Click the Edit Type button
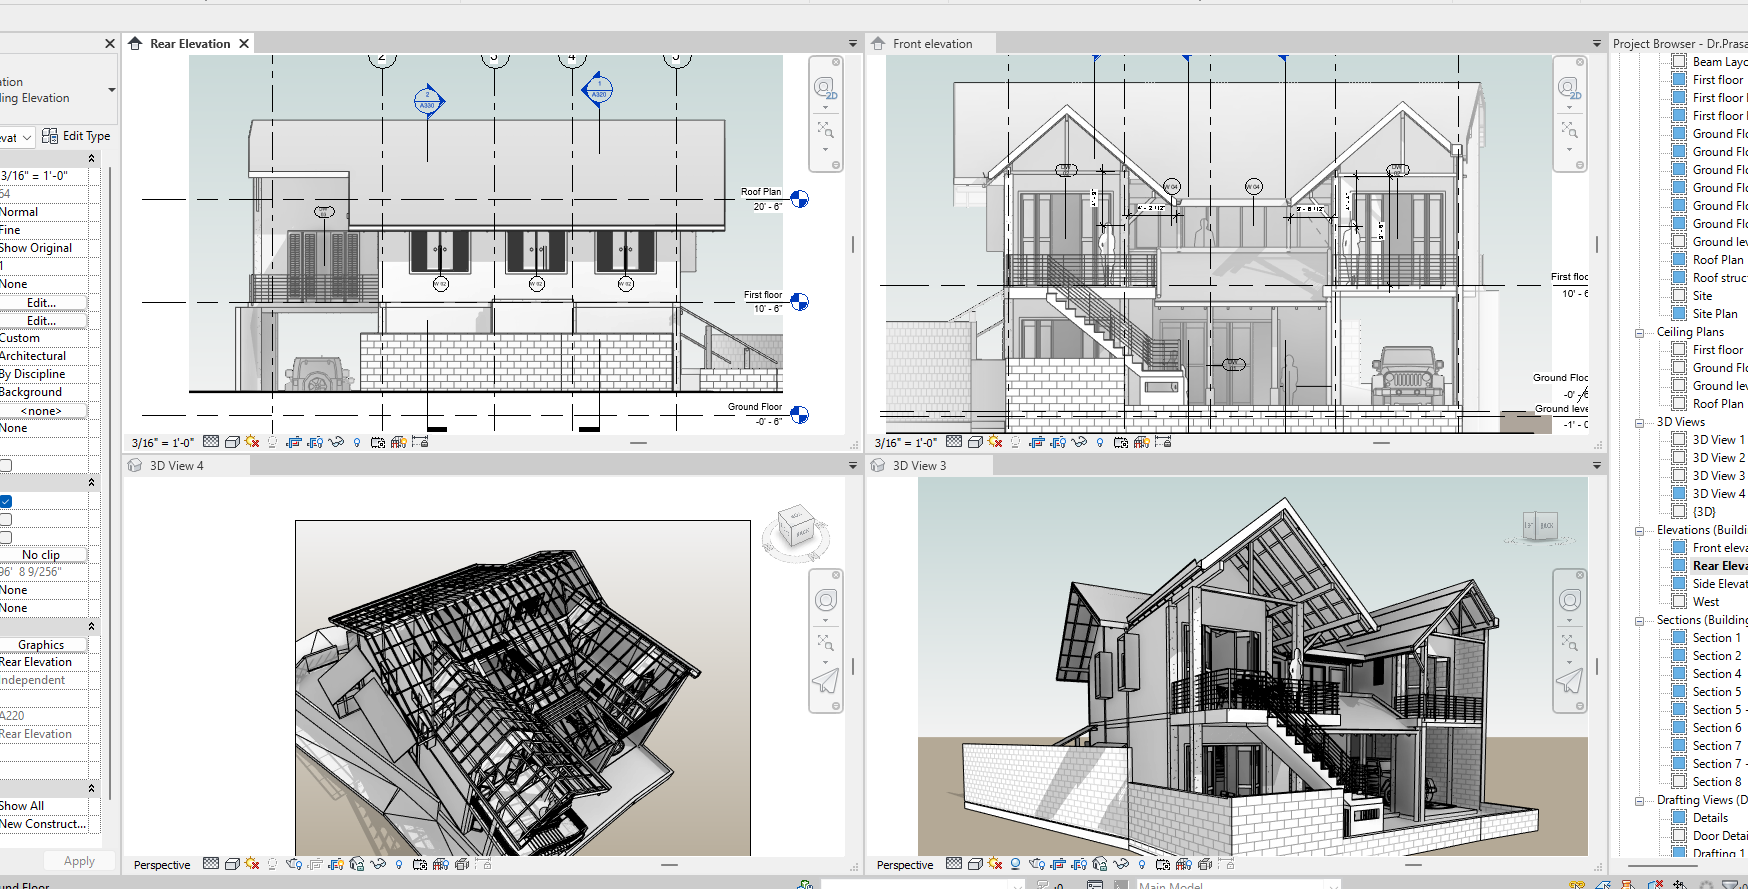This screenshot has height=889, width=1748. pos(77,136)
